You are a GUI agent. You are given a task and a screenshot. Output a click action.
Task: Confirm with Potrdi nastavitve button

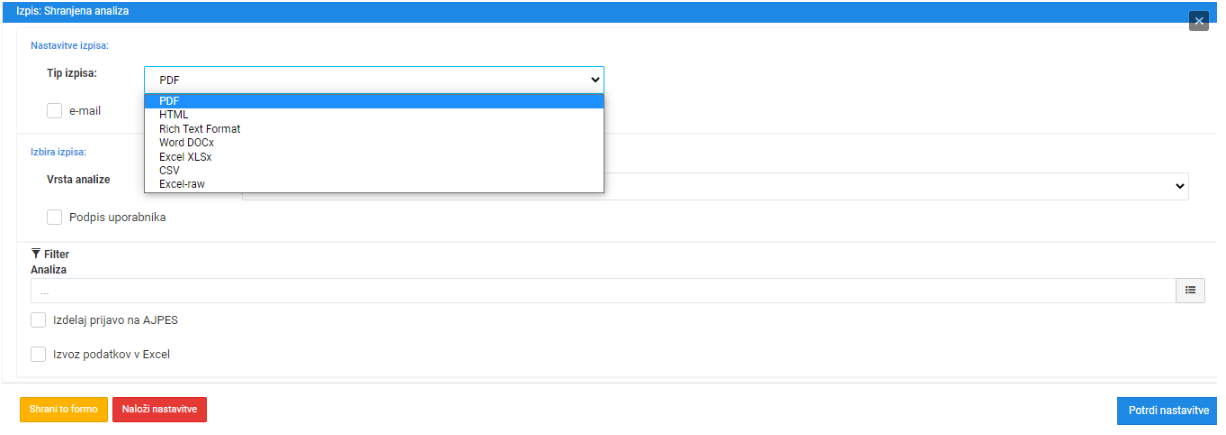pyautogui.click(x=1168, y=410)
